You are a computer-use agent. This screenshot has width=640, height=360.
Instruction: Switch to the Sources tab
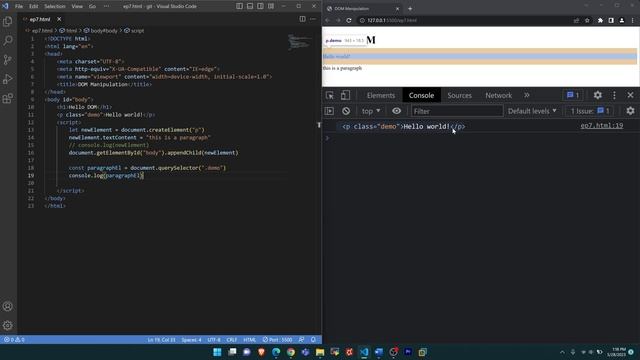[460, 96]
